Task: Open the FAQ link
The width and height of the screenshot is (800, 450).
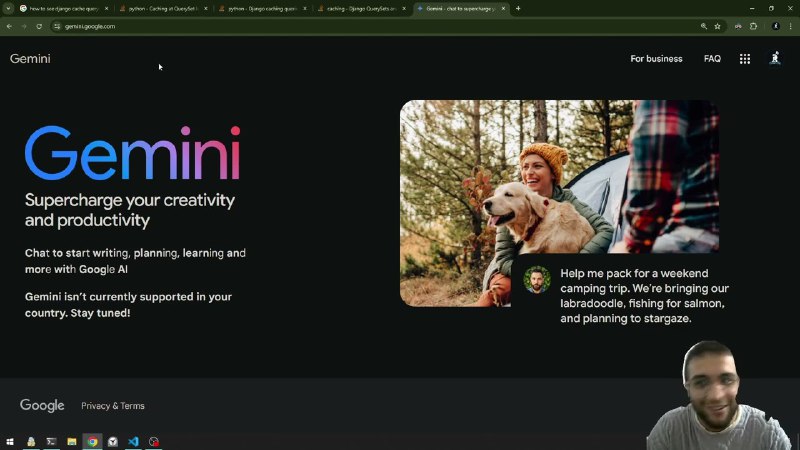Action: [x=712, y=59]
